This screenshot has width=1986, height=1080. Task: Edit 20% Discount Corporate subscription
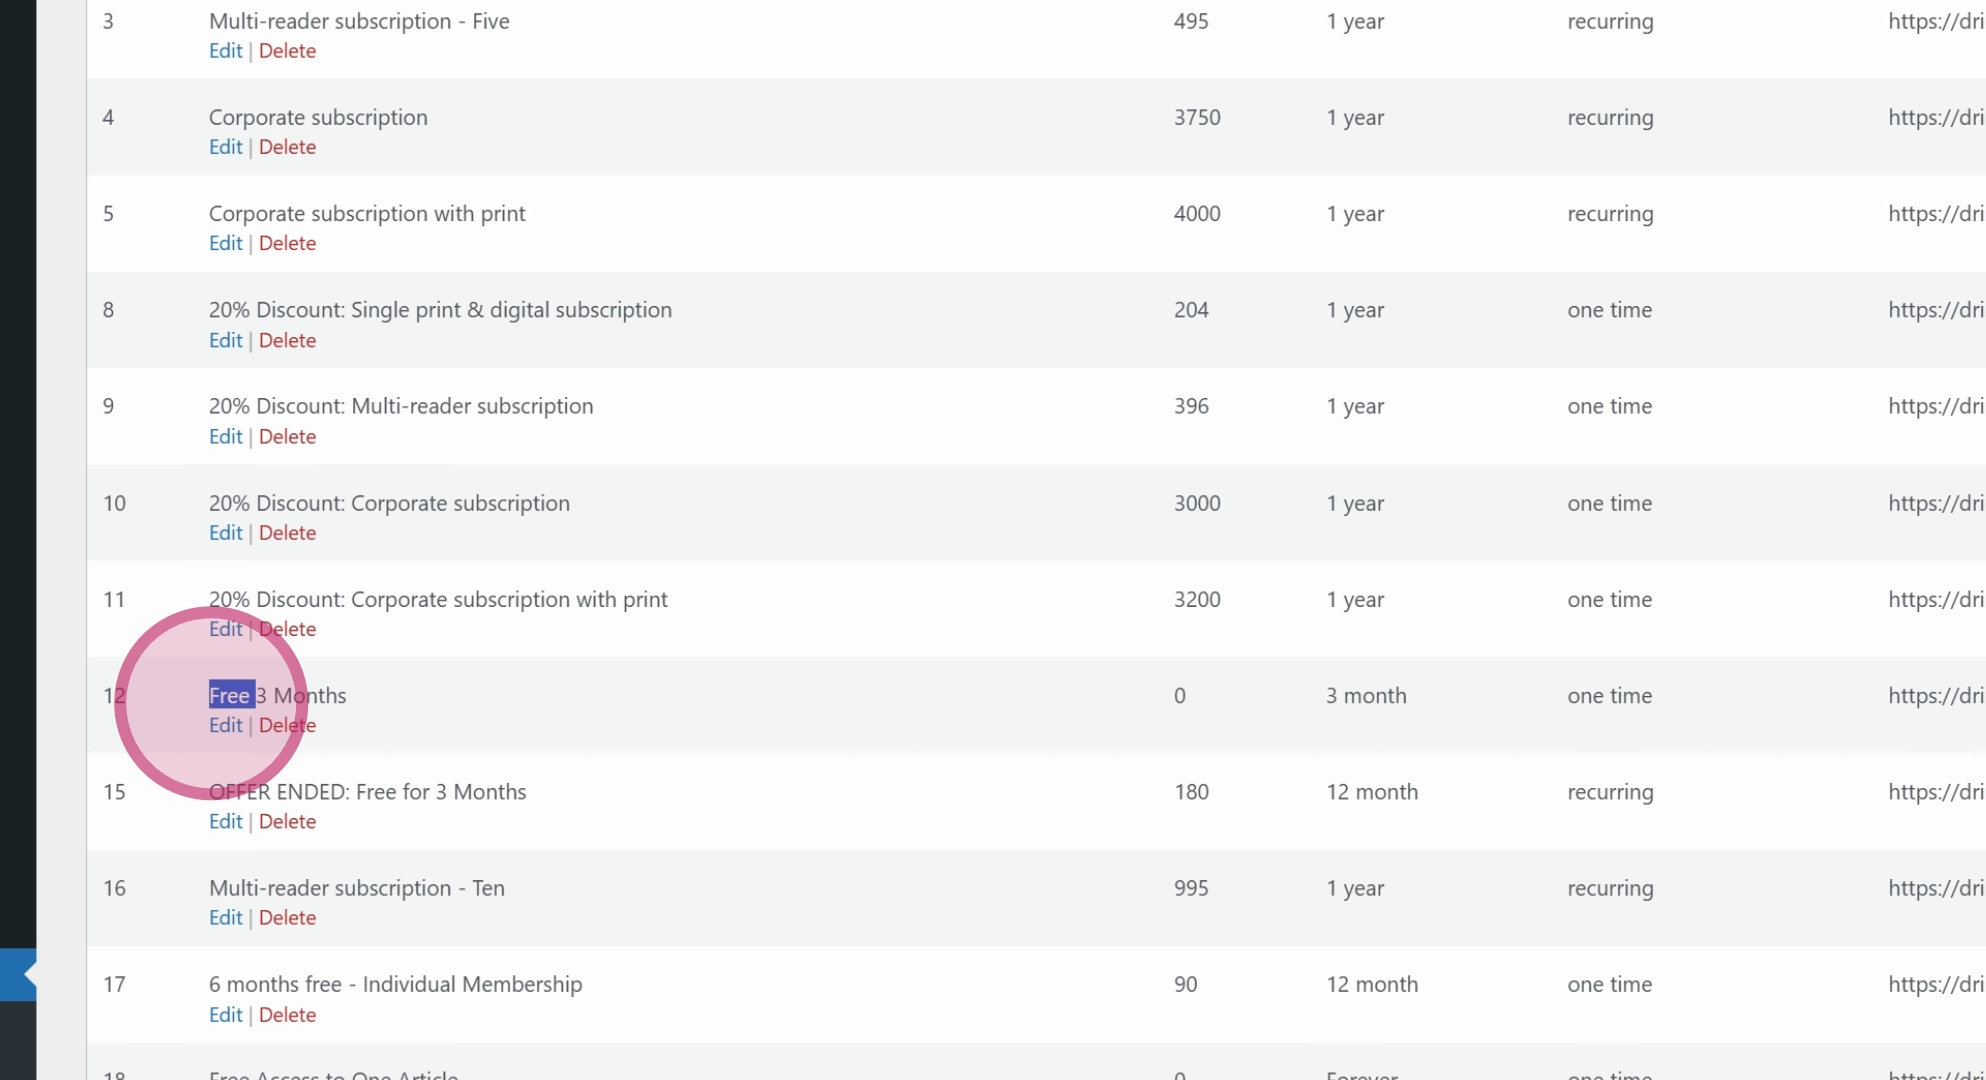pos(226,533)
